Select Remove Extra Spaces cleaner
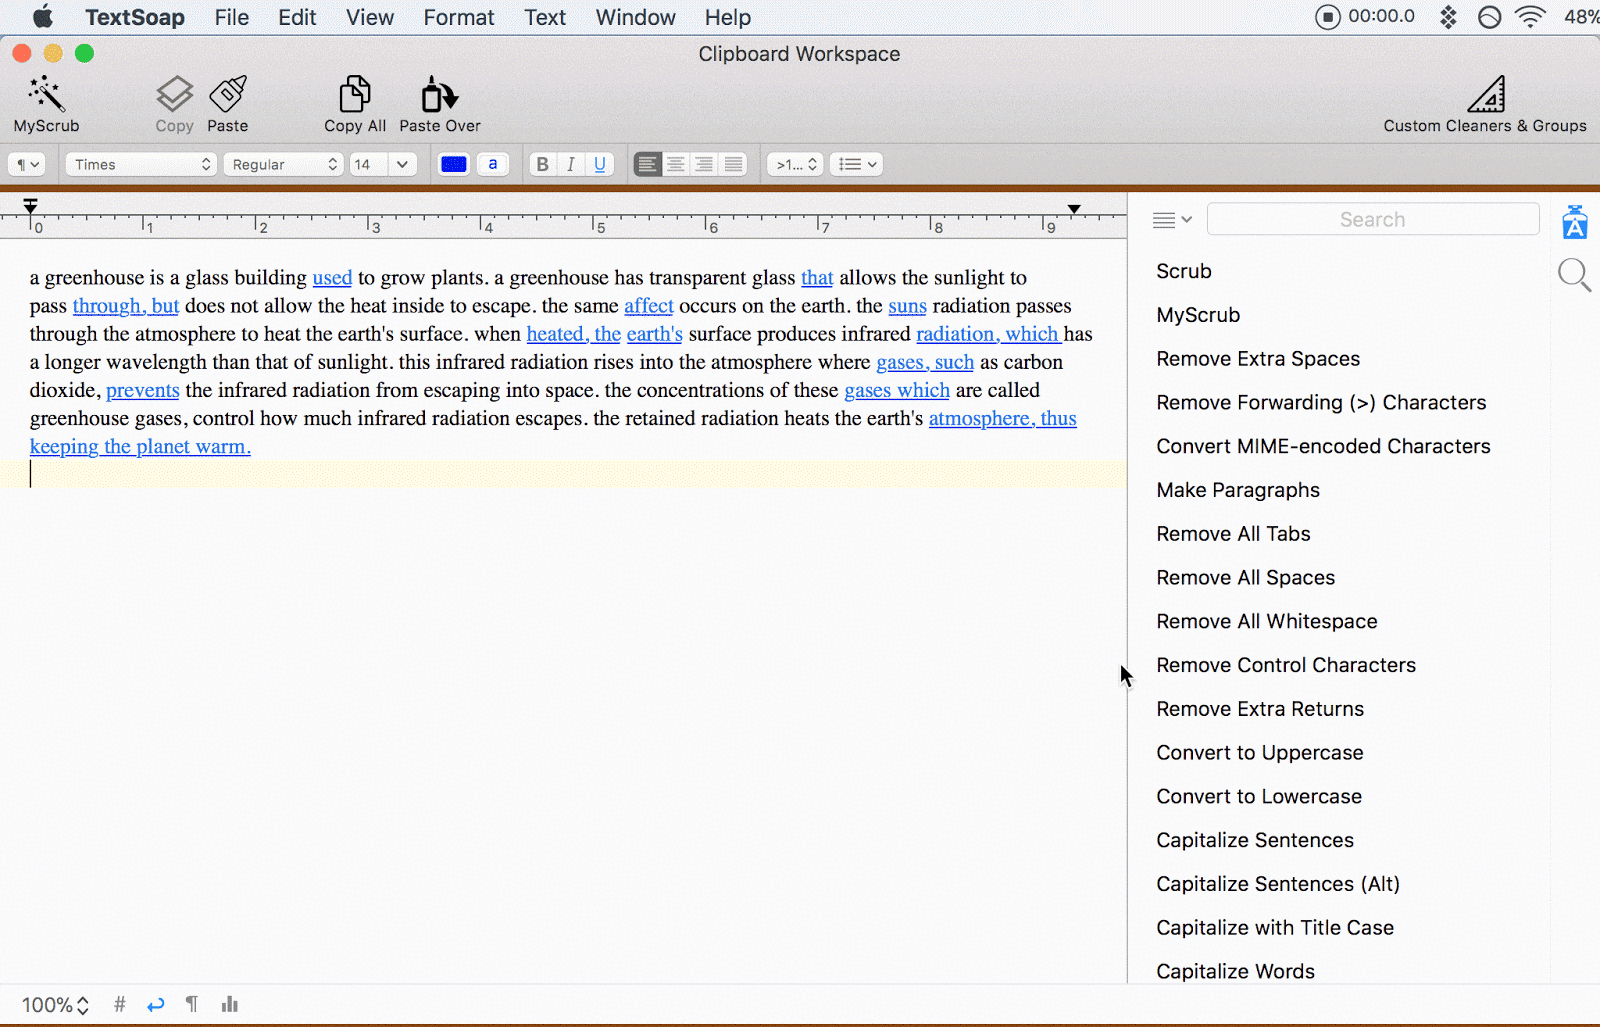This screenshot has height=1027, width=1600. tap(1258, 359)
